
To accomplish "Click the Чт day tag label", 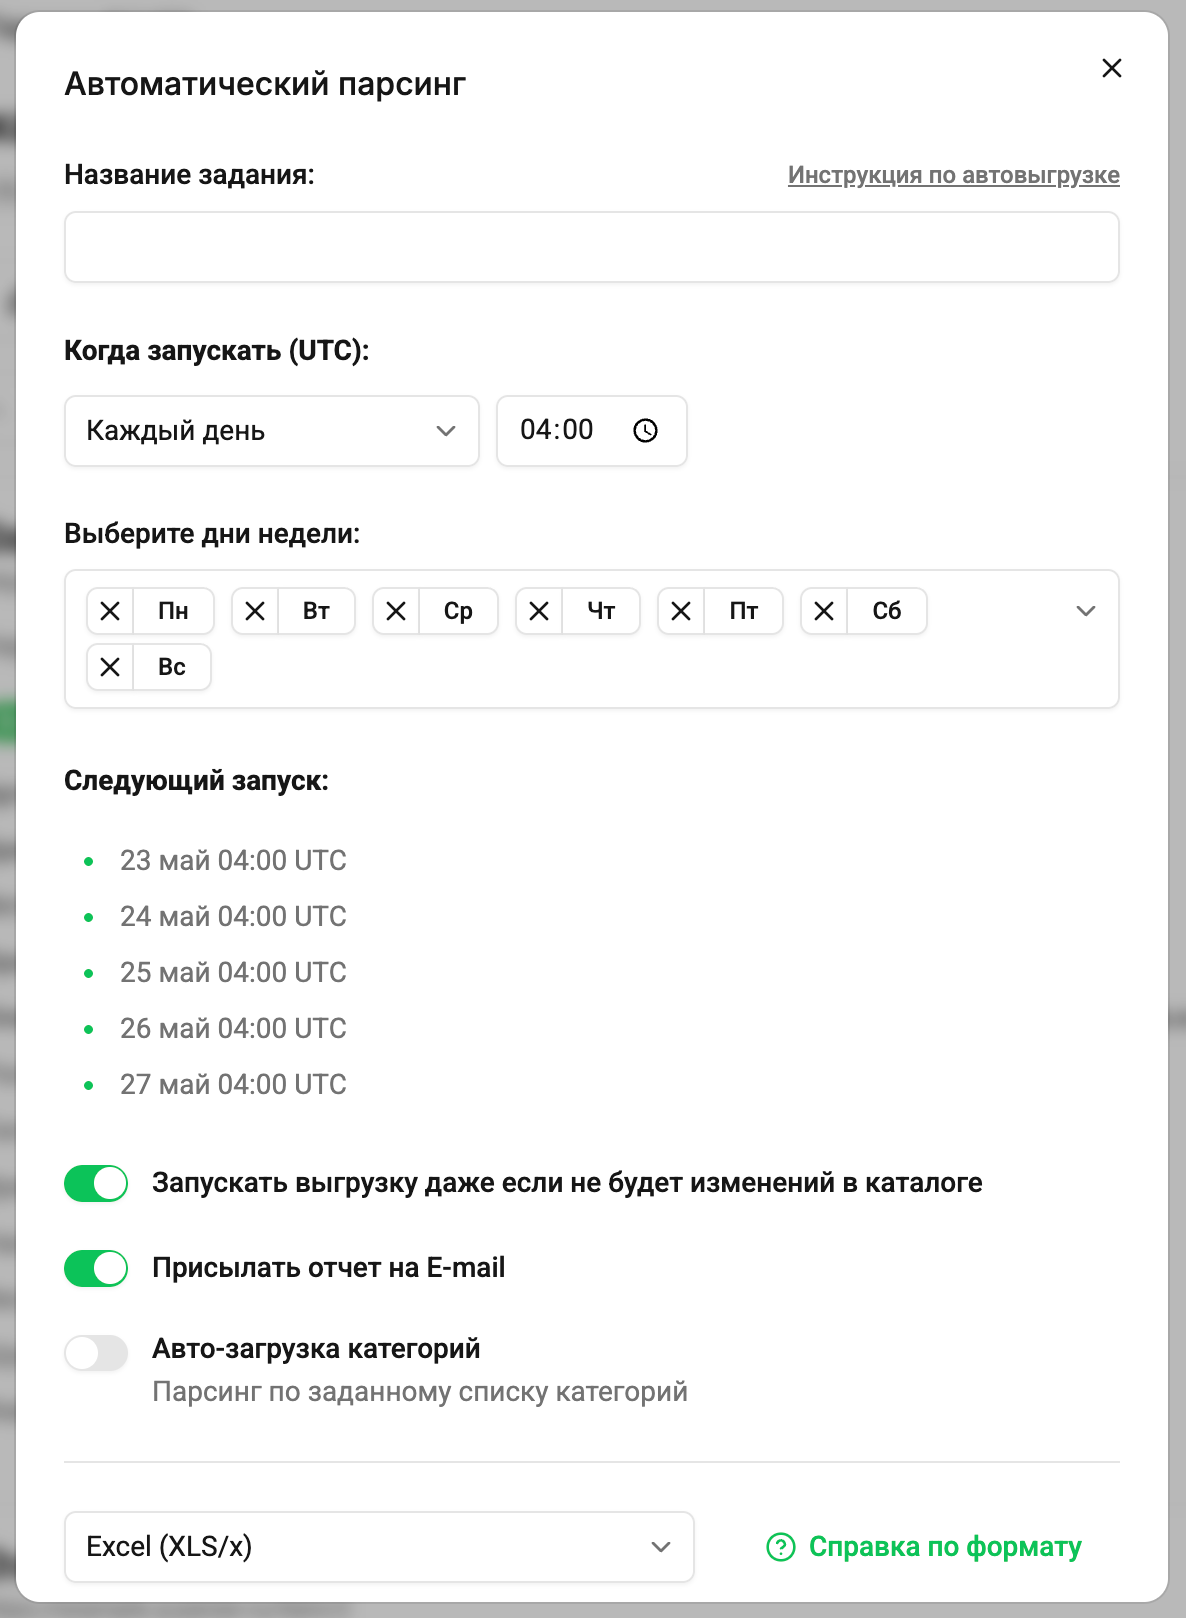I will pos(601,611).
